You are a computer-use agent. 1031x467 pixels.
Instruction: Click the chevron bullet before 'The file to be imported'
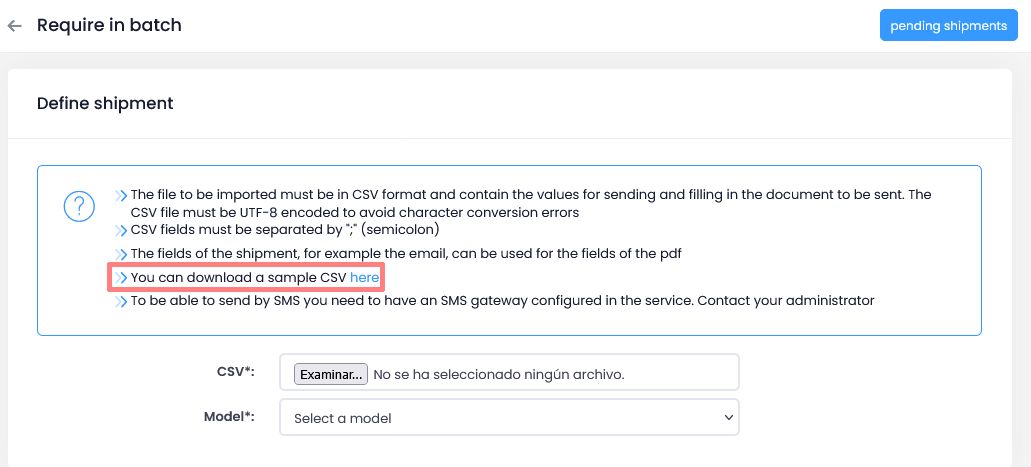tap(121, 195)
